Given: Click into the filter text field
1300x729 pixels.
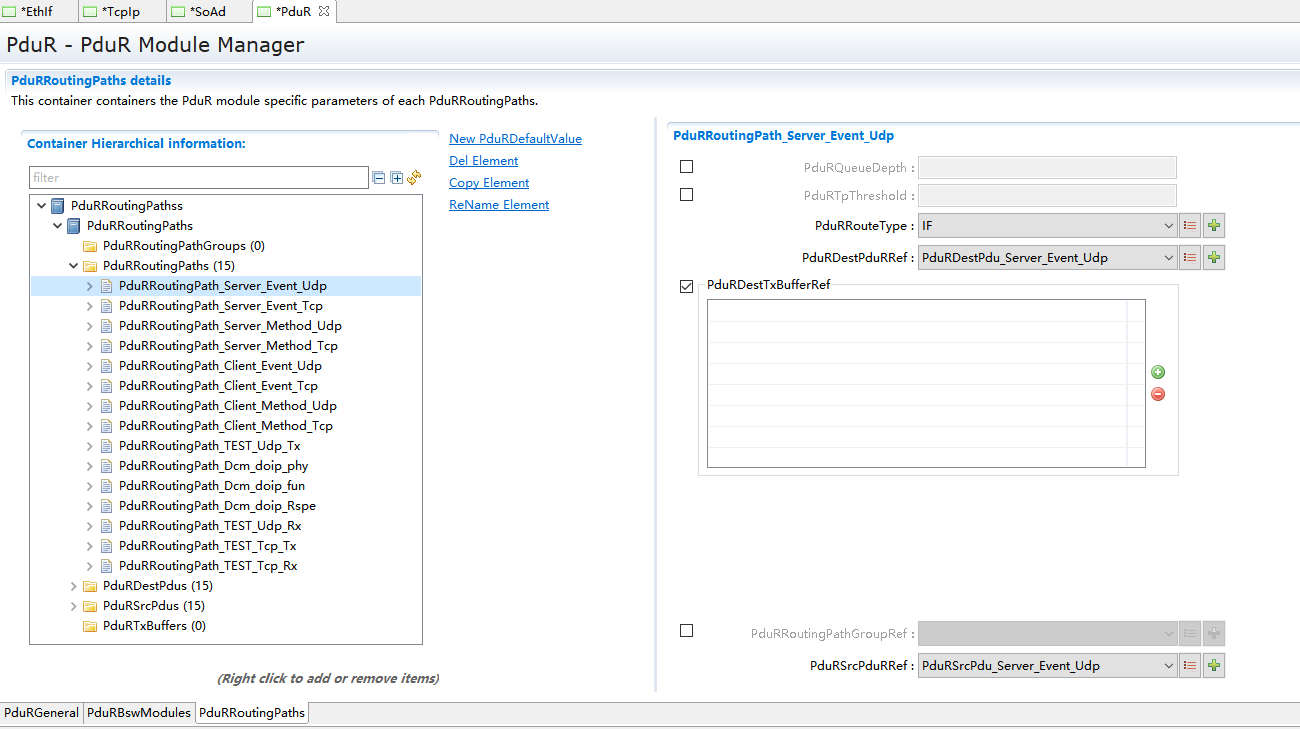Looking at the screenshot, I should [x=198, y=178].
